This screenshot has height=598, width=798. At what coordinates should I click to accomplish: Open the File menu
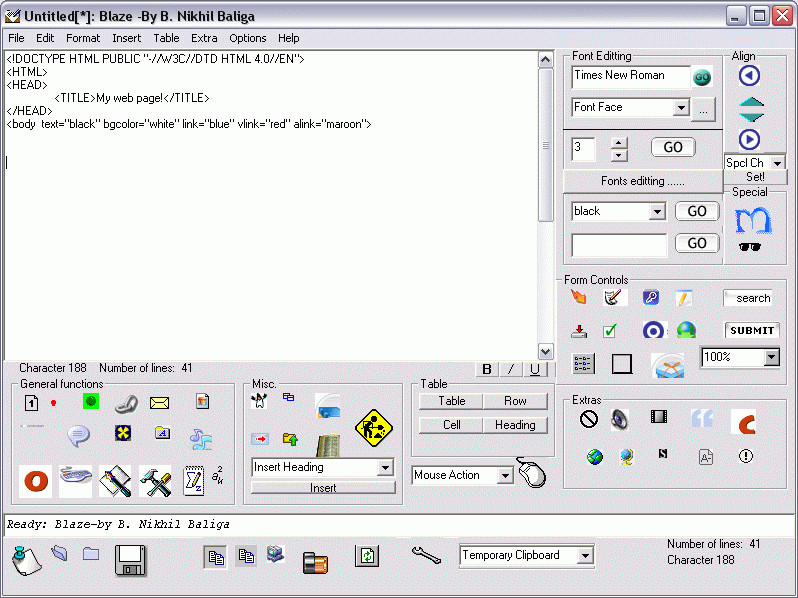point(16,38)
